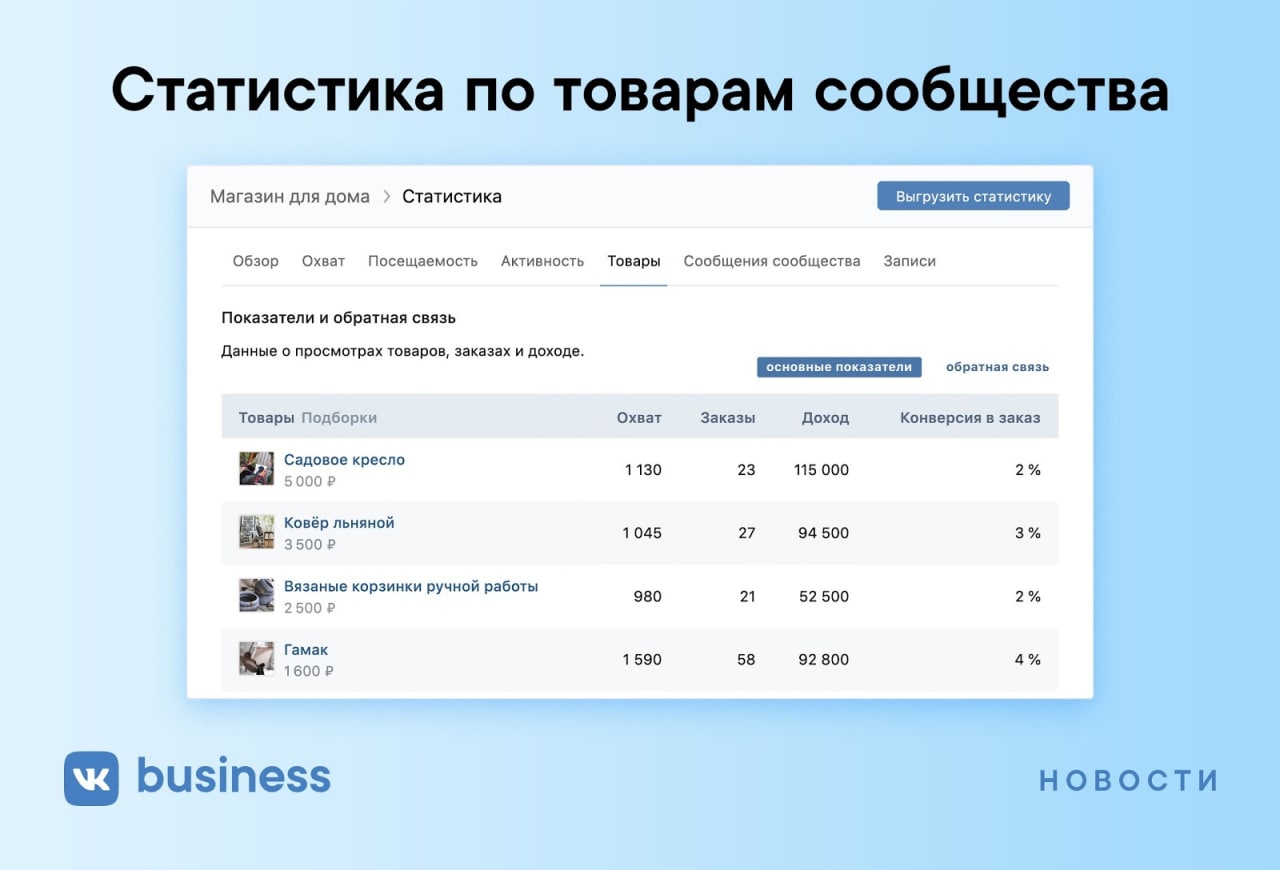Image resolution: width=1280 pixels, height=870 pixels.
Task: Switch to the Охват tab
Action: tap(323, 261)
